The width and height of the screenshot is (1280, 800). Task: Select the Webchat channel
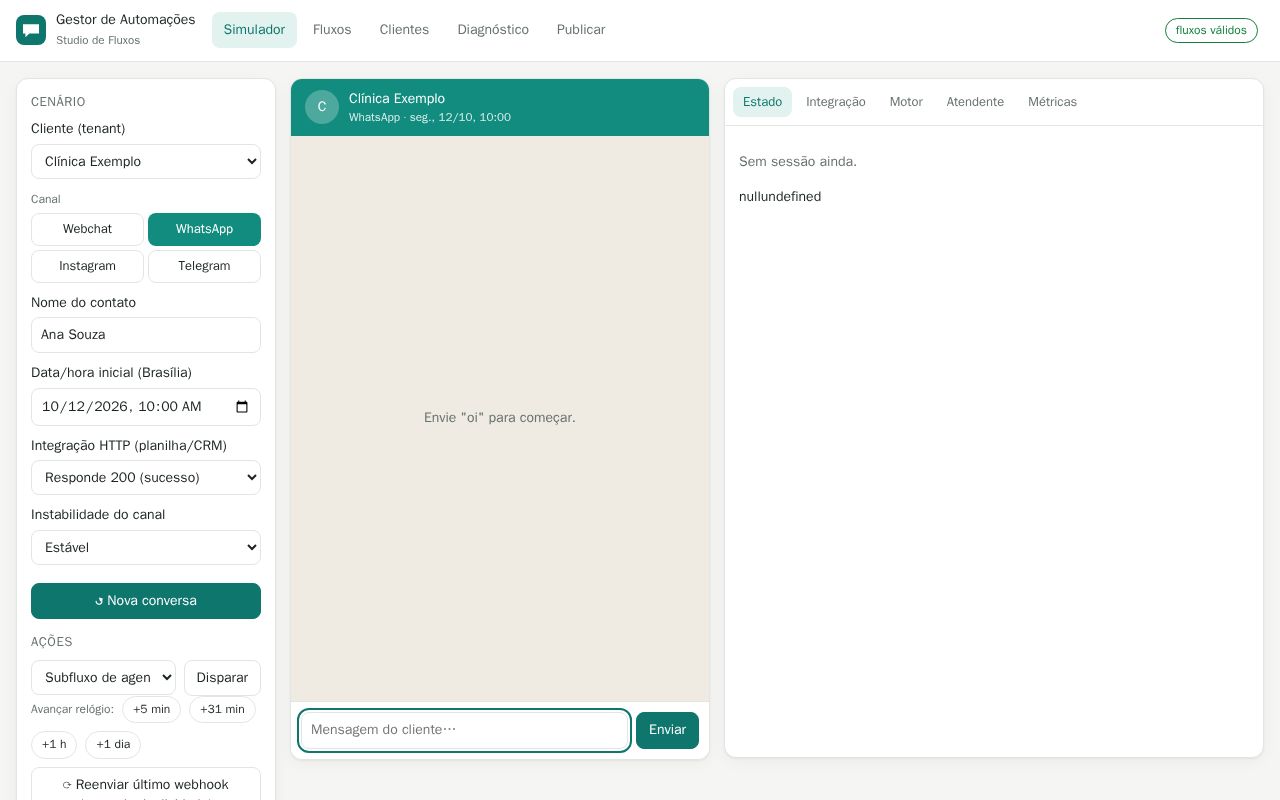(87, 229)
